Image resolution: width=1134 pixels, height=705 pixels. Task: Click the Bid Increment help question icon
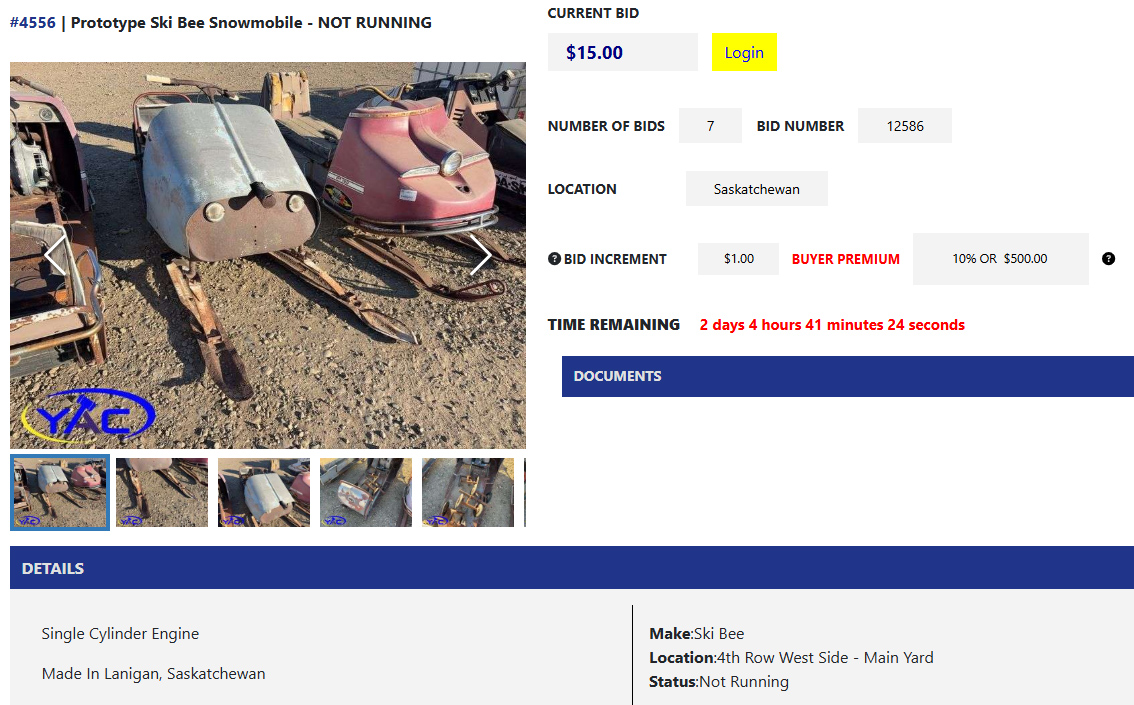pyautogui.click(x=554, y=259)
